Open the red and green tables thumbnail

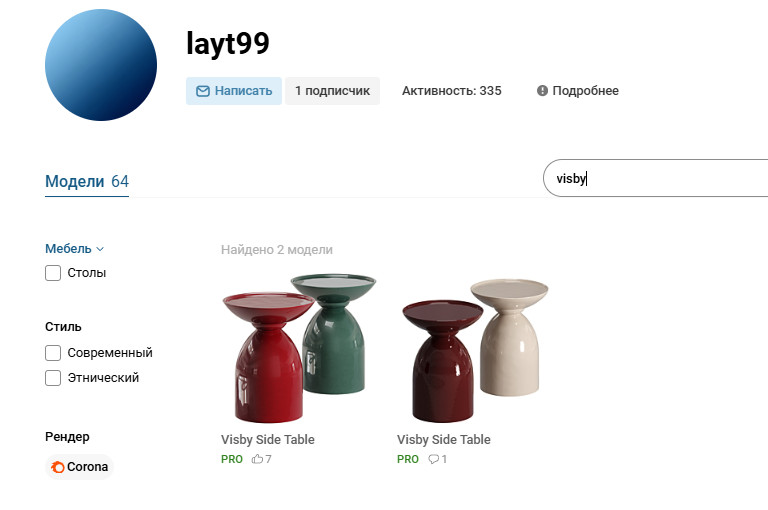[299, 348]
